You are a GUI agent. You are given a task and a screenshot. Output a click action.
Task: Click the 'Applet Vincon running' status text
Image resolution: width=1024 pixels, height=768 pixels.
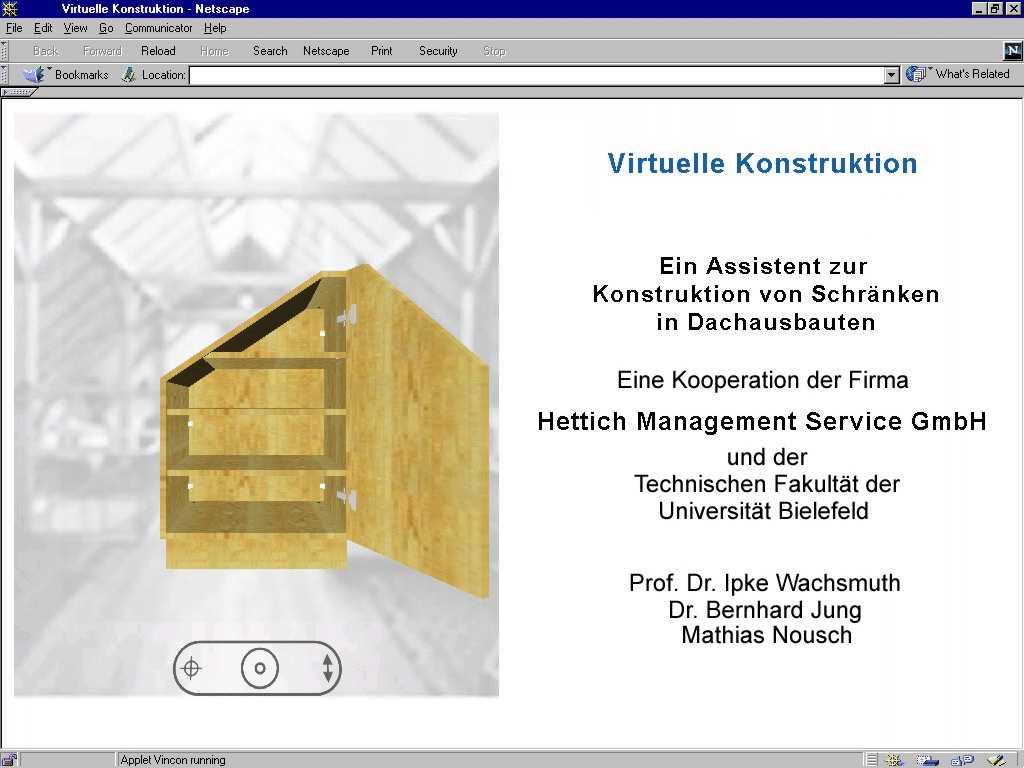[172, 760]
